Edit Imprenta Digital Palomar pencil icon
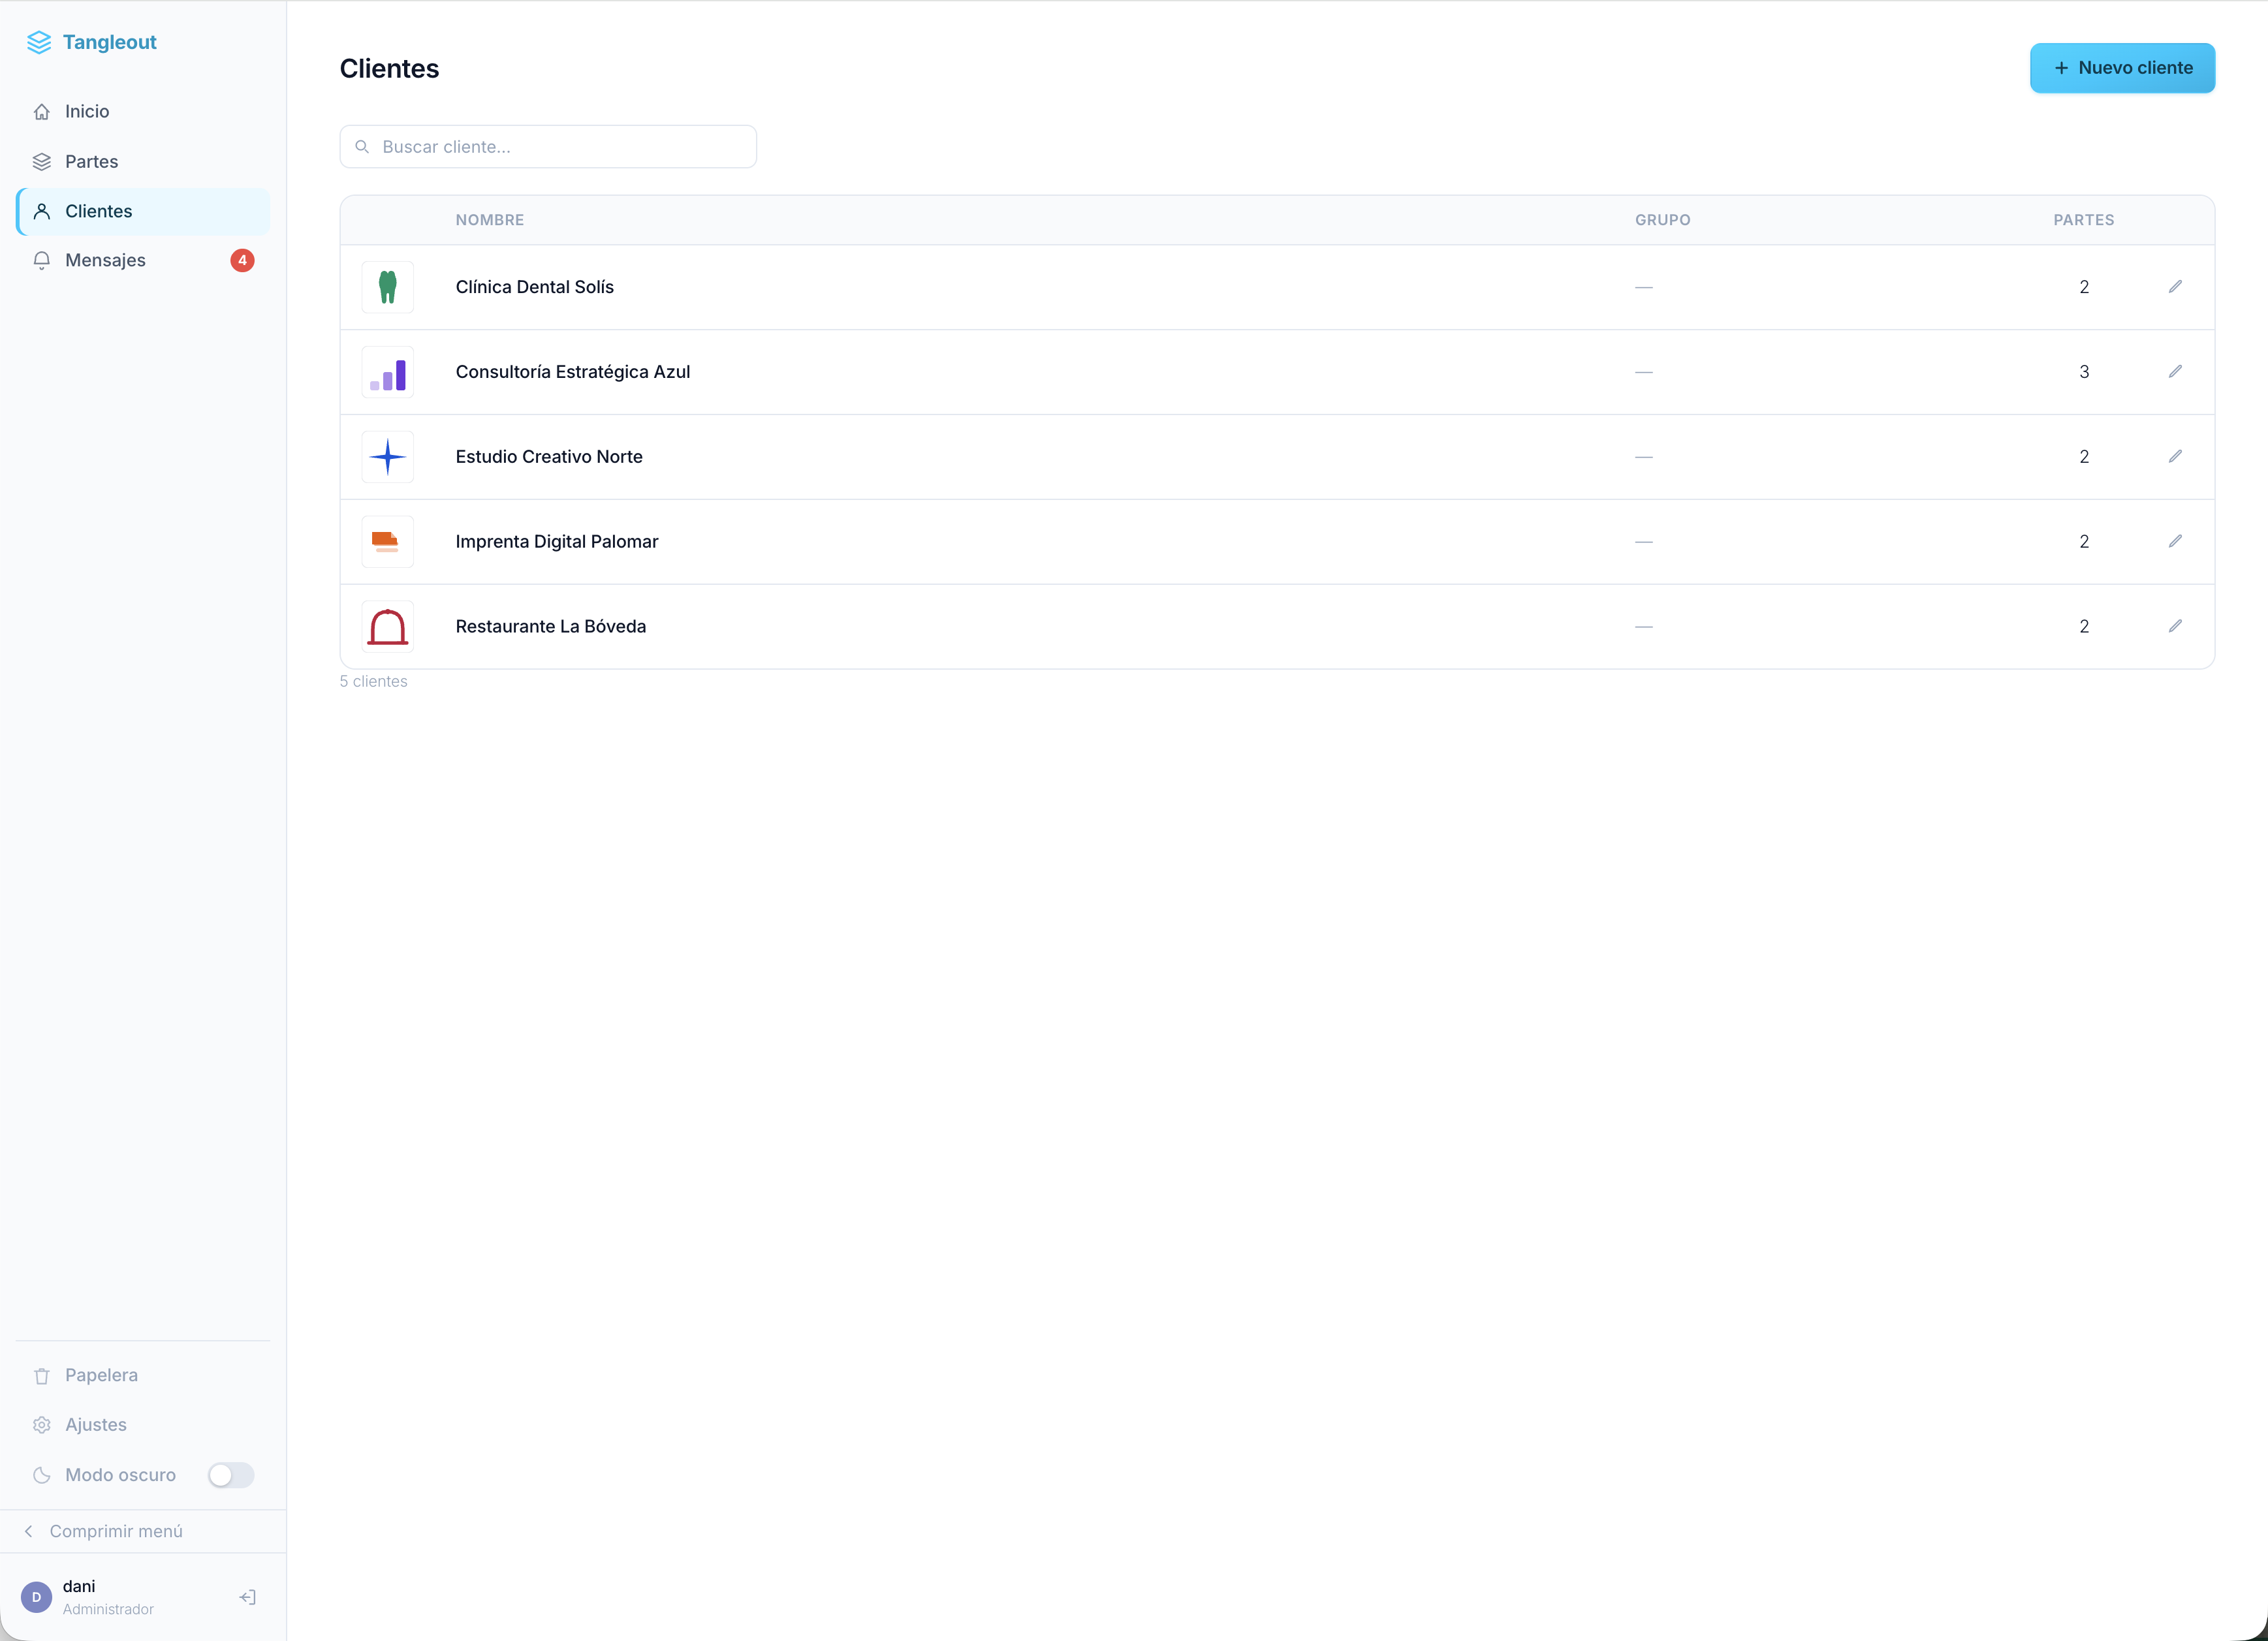Image resolution: width=2268 pixels, height=1641 pixels. click(x=2175, y=542)
